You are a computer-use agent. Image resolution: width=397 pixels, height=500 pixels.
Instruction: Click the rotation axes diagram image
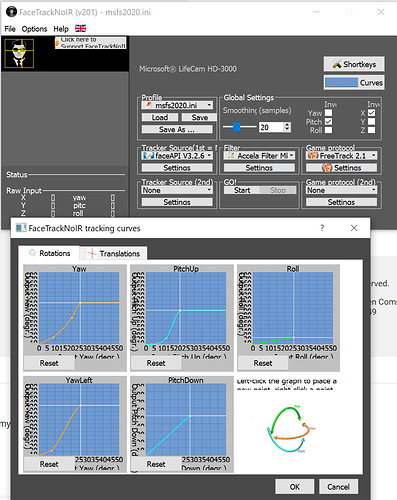pos(291,429)
